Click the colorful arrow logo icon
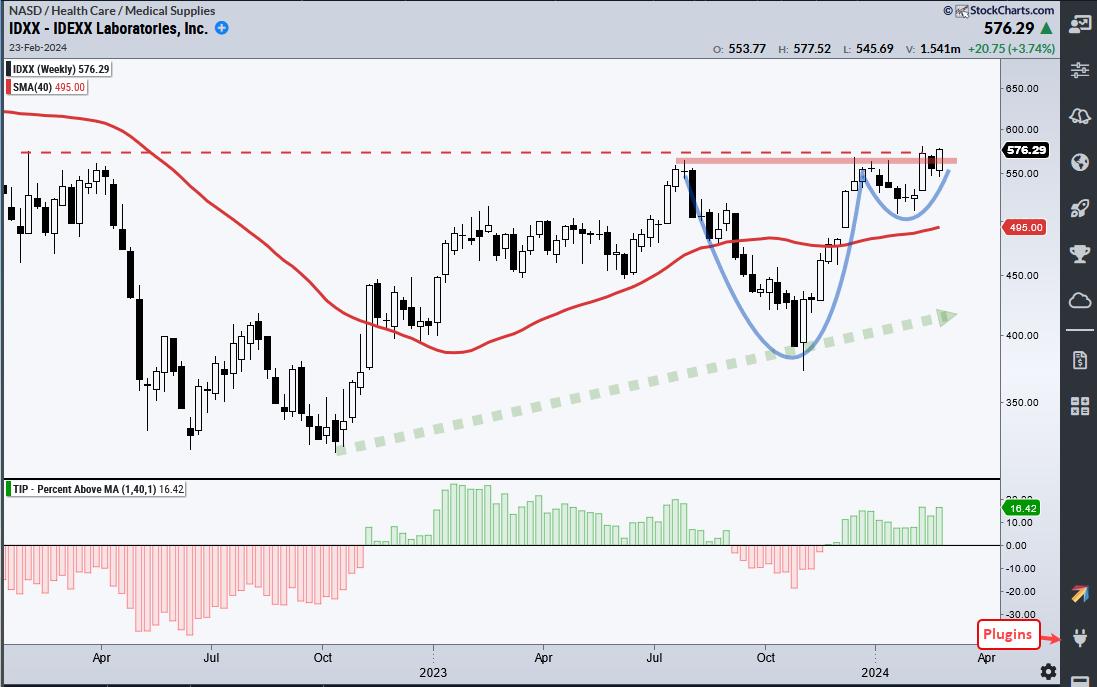The height and width of the screenshot is (687, 1097). tap(1079, 594)
